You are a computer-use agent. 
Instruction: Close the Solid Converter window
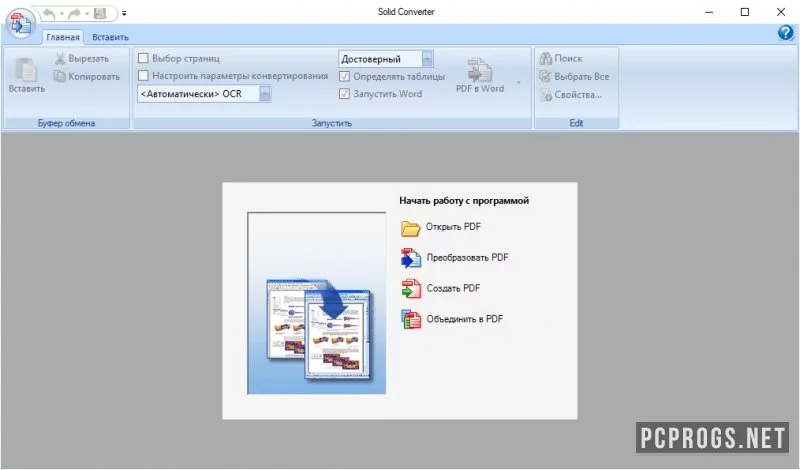tap(781, 12)
